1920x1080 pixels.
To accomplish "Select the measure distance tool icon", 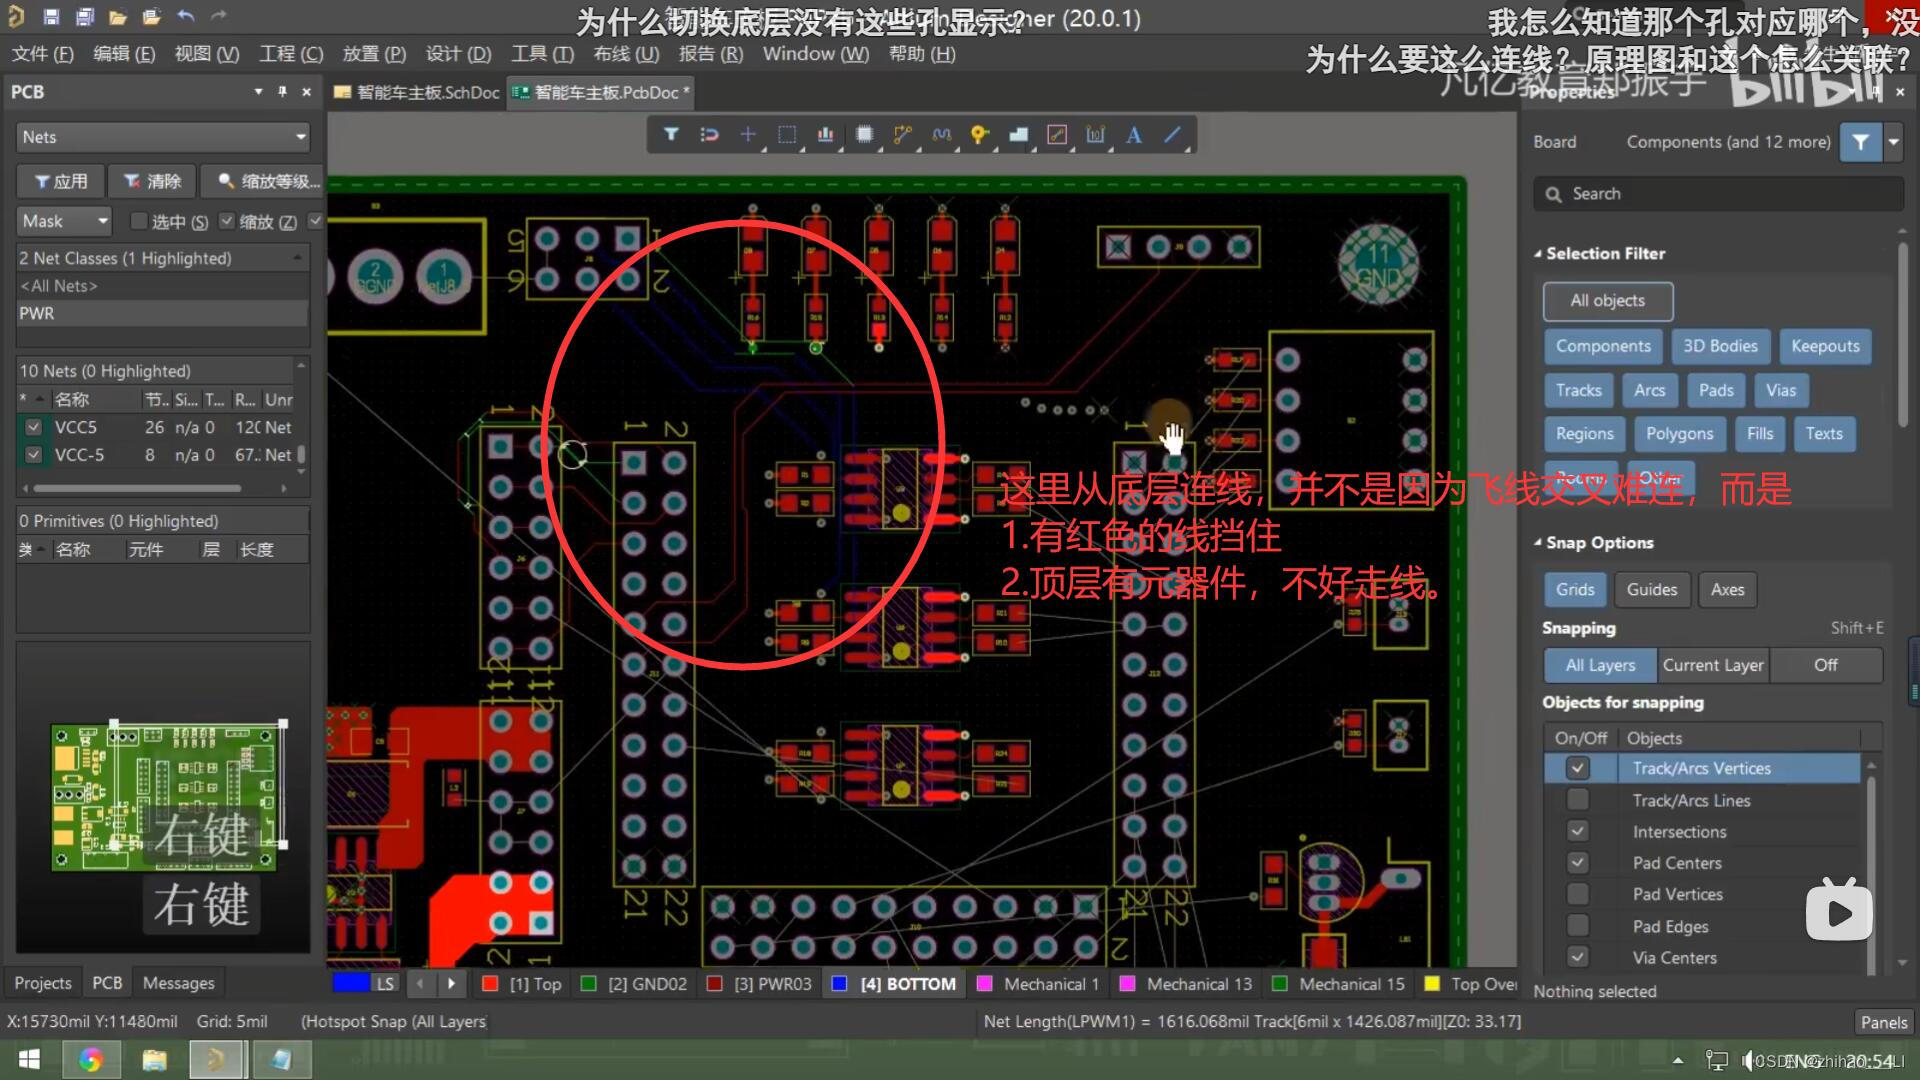I will coord(1057,135).
